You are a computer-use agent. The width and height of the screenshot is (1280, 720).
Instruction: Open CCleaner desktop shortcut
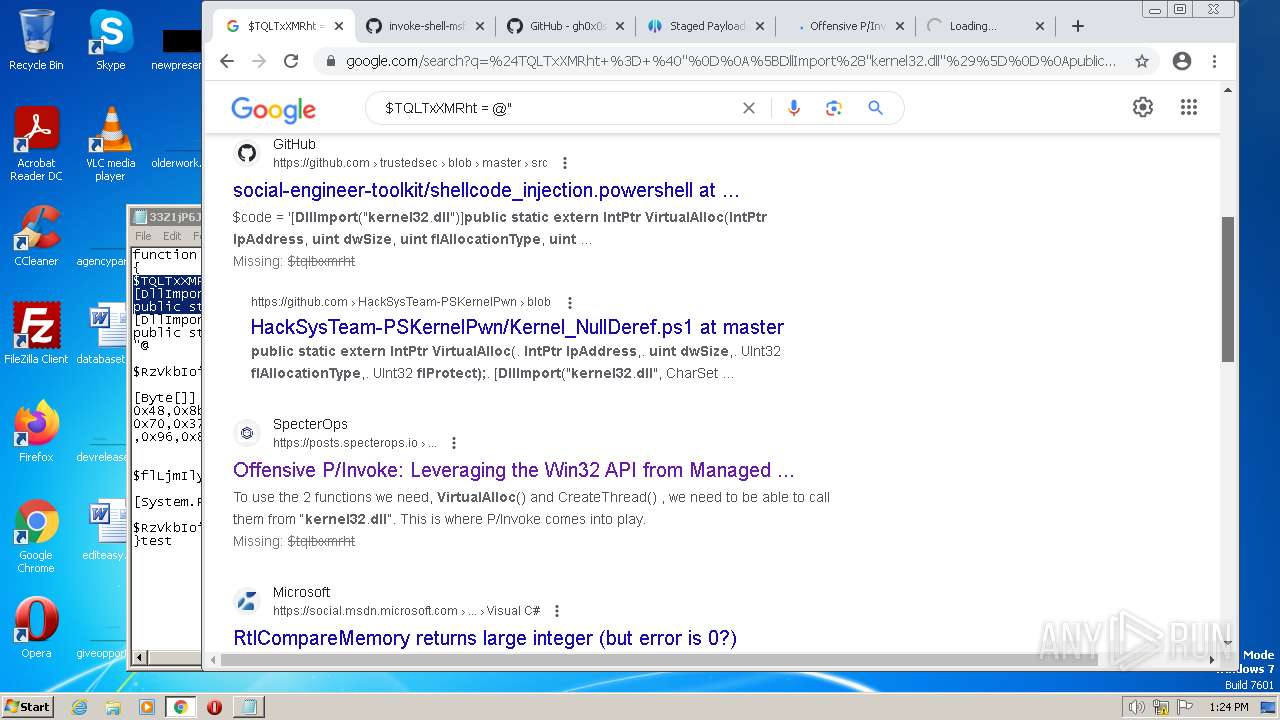[x=36, y=236]
